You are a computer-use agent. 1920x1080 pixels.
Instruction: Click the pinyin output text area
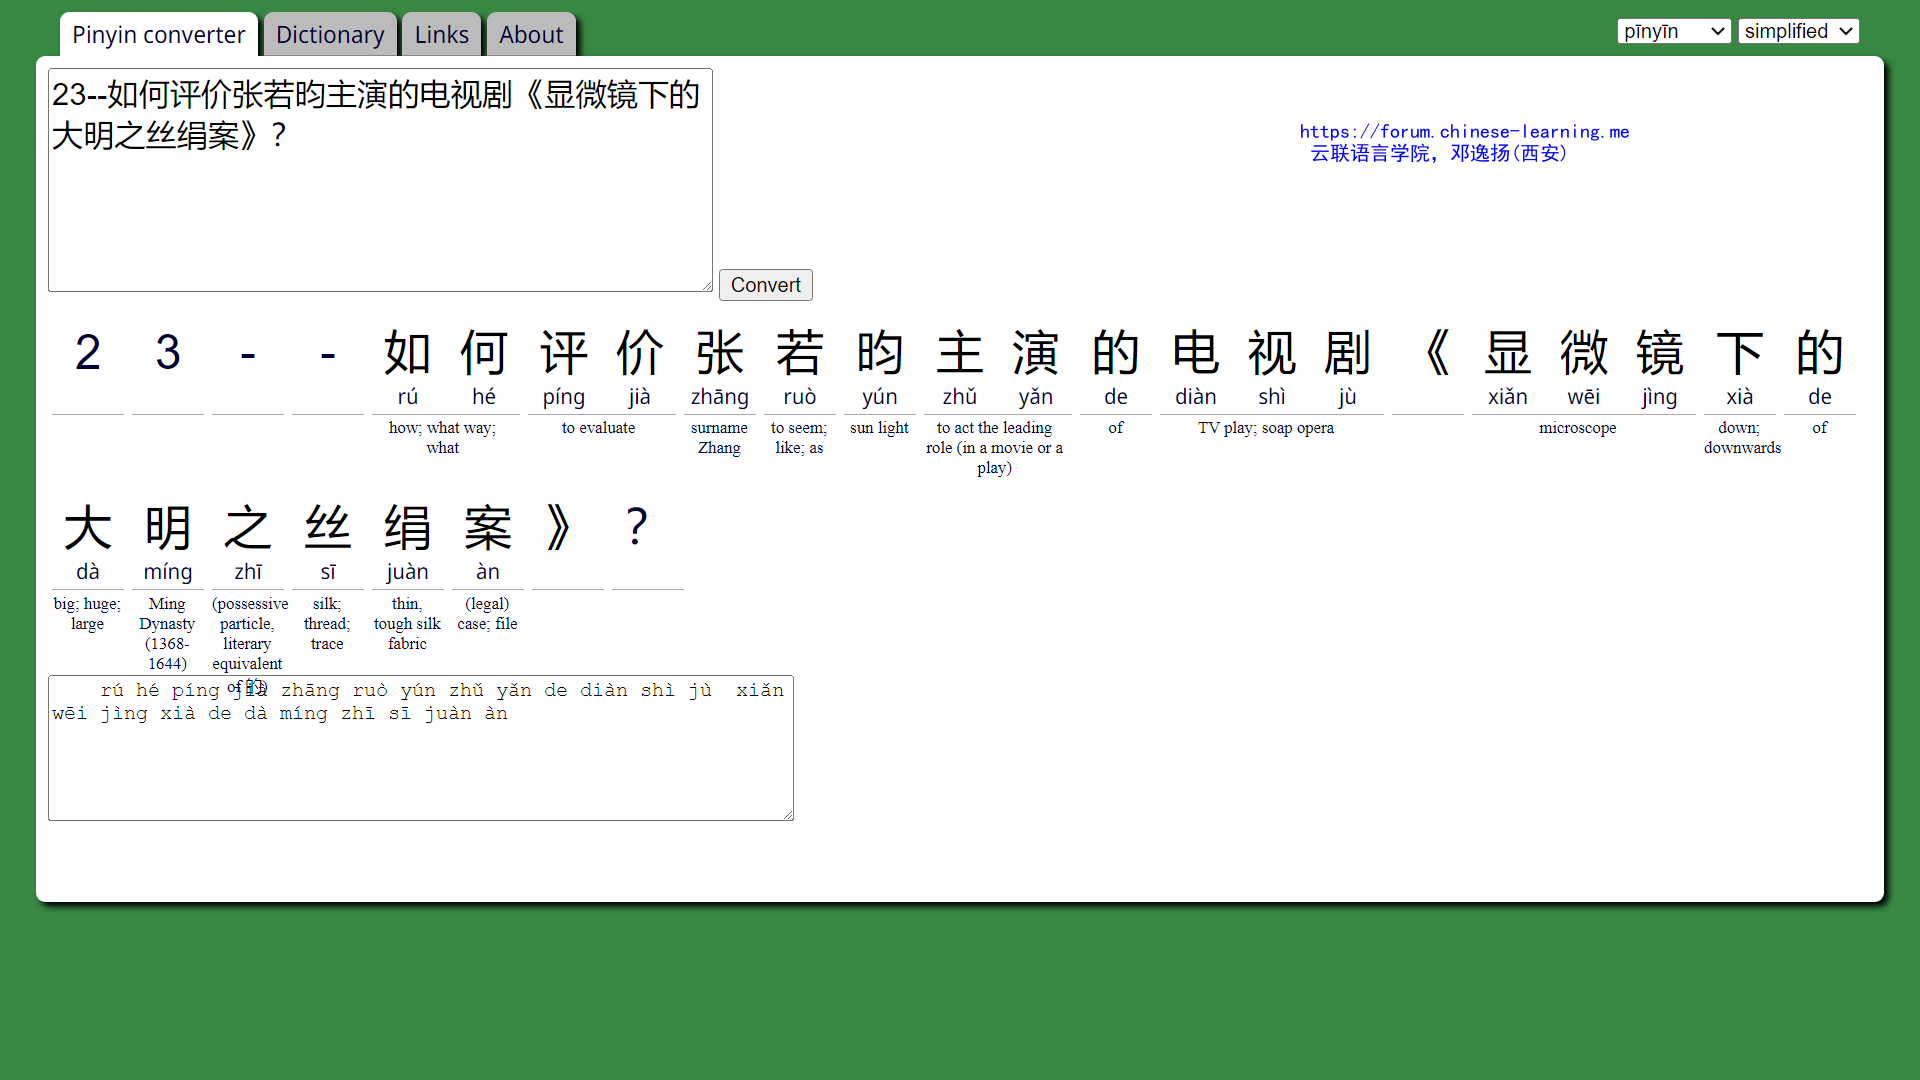coord(421,748)
